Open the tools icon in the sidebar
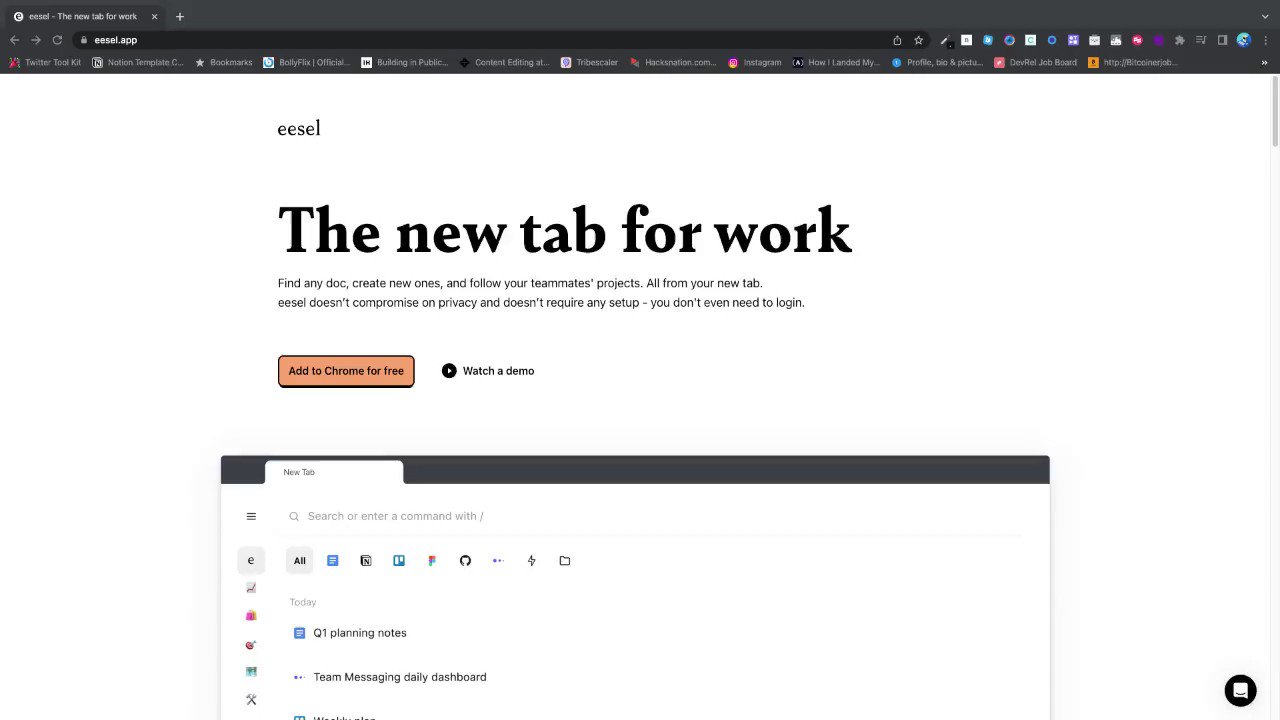This screenshot has width=1280, height=720. [251, 699]
